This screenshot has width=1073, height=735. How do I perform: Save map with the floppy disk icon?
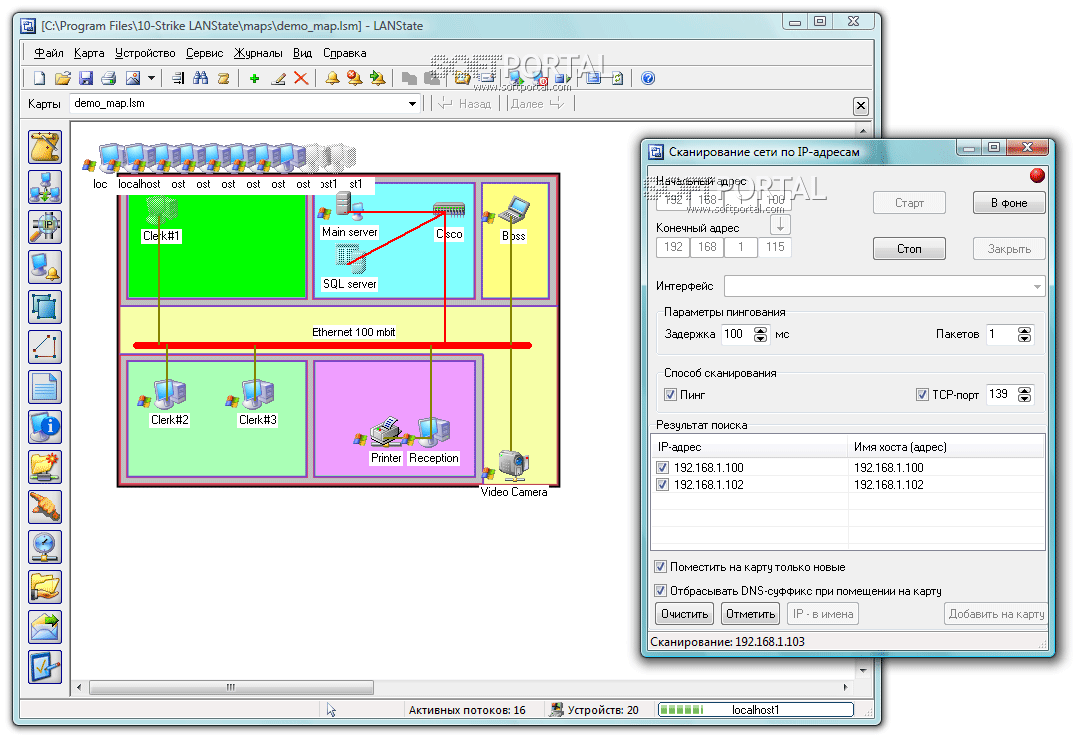[86, 78]
